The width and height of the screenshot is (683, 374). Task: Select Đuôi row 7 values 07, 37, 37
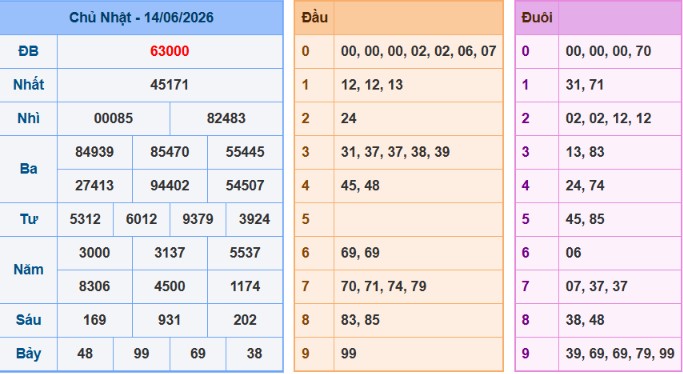coord(597,286)
